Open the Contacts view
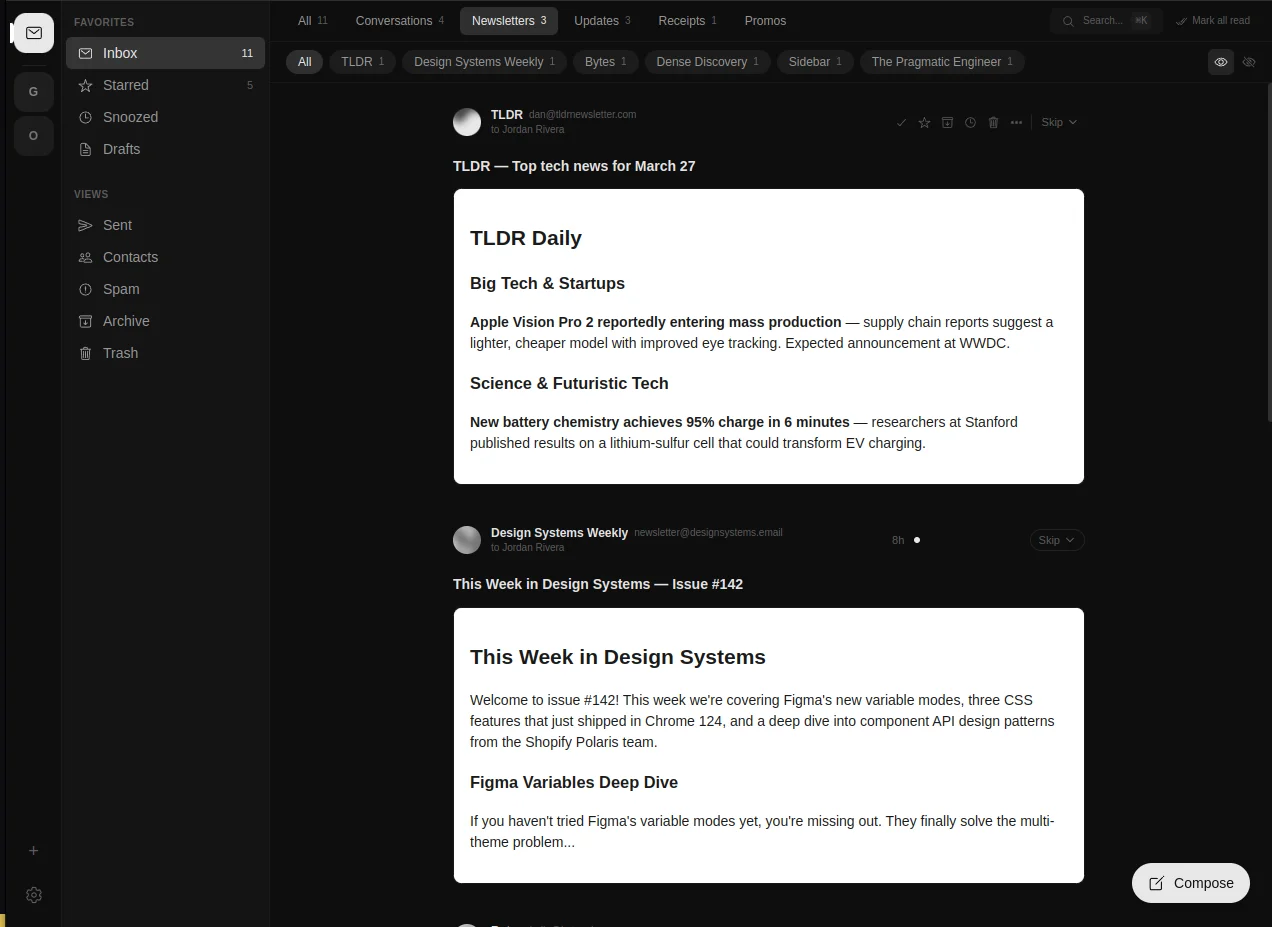1272x927 pixels. (129, 257)
